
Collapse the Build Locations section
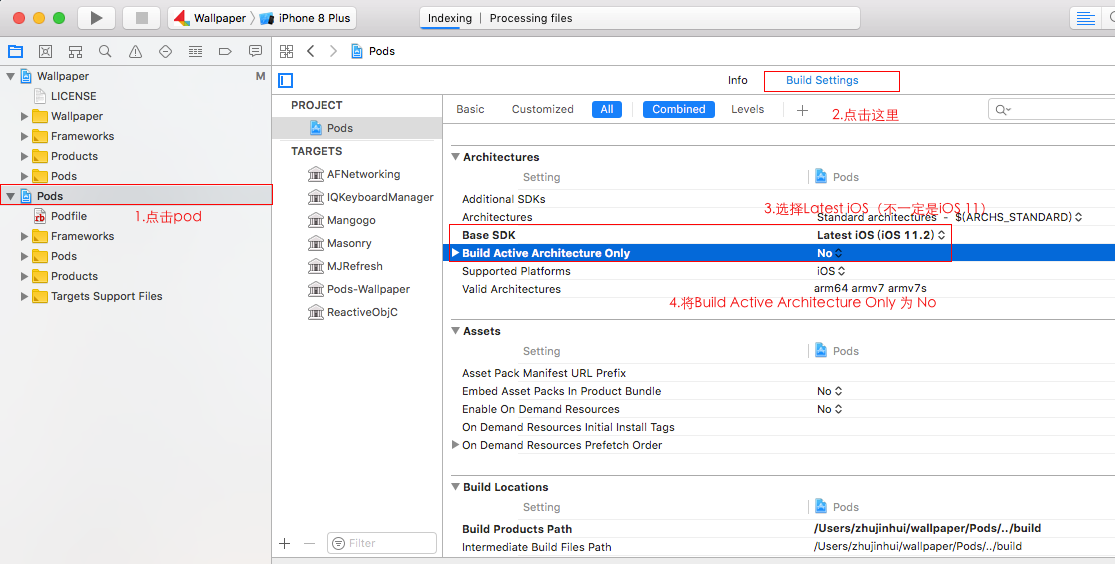455,487
